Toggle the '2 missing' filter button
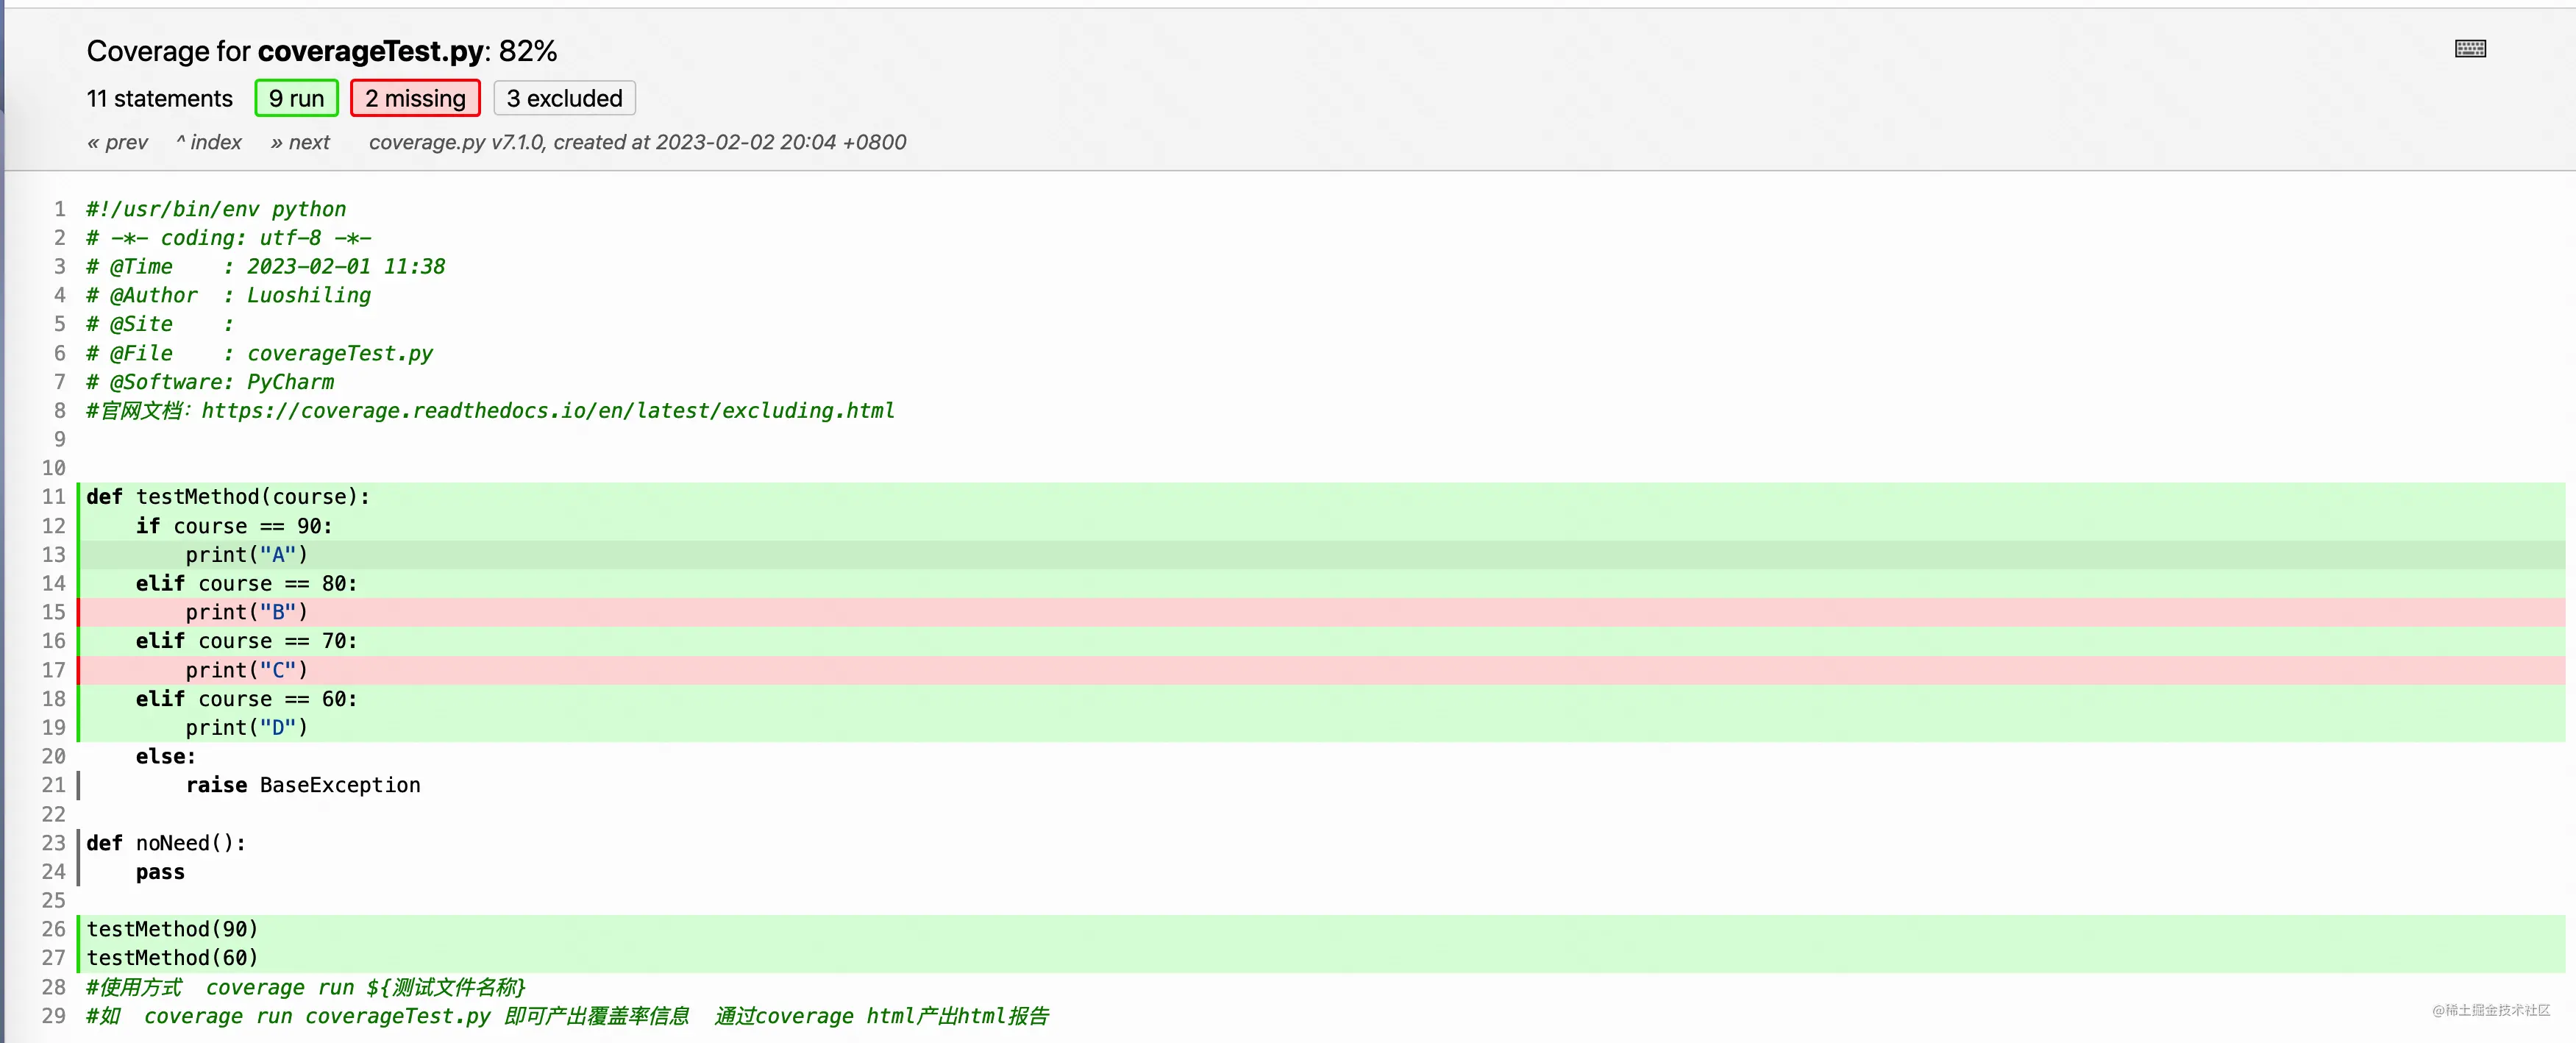The image size is (2576, 1043). coord(415,98)
